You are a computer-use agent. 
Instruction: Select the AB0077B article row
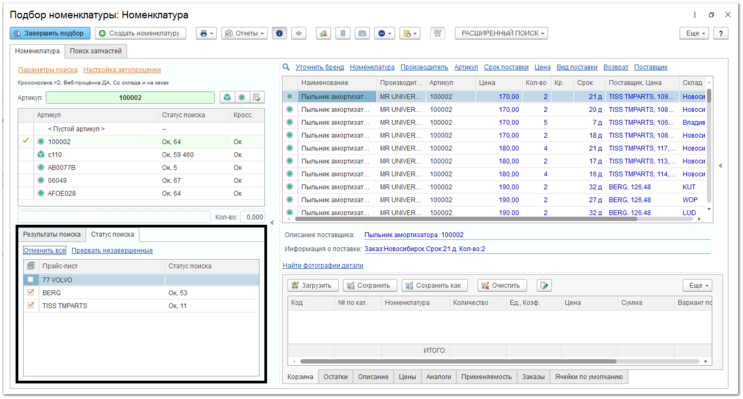coord(141,167)
